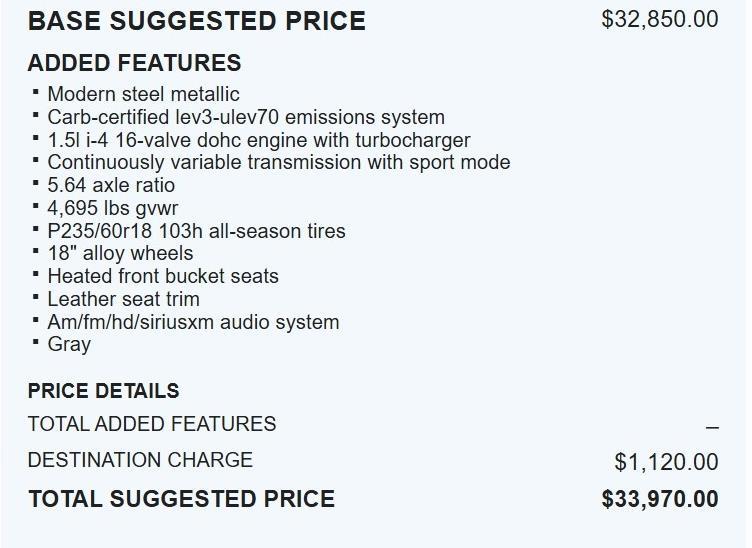The image size is (752, 548).
Task: Select the Am/fm/hd/siriusxm audio system line
Action: tap(193, 322)
